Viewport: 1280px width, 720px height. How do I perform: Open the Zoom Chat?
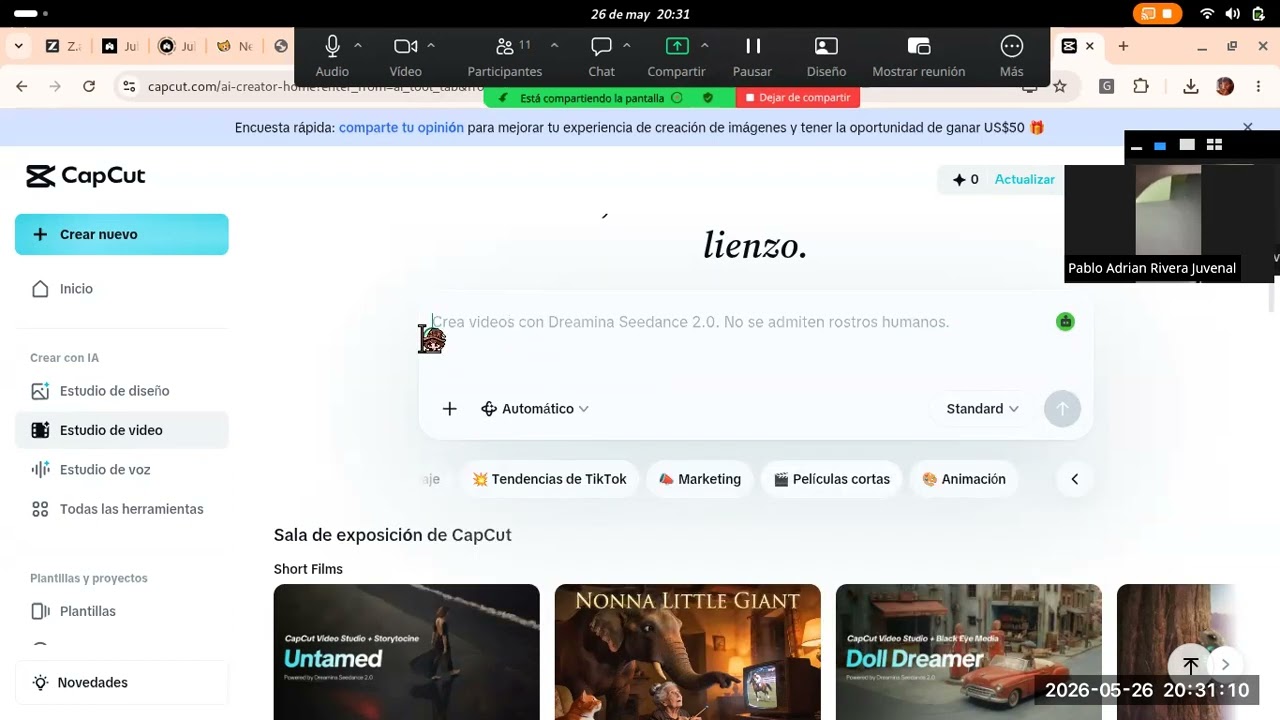601,56
